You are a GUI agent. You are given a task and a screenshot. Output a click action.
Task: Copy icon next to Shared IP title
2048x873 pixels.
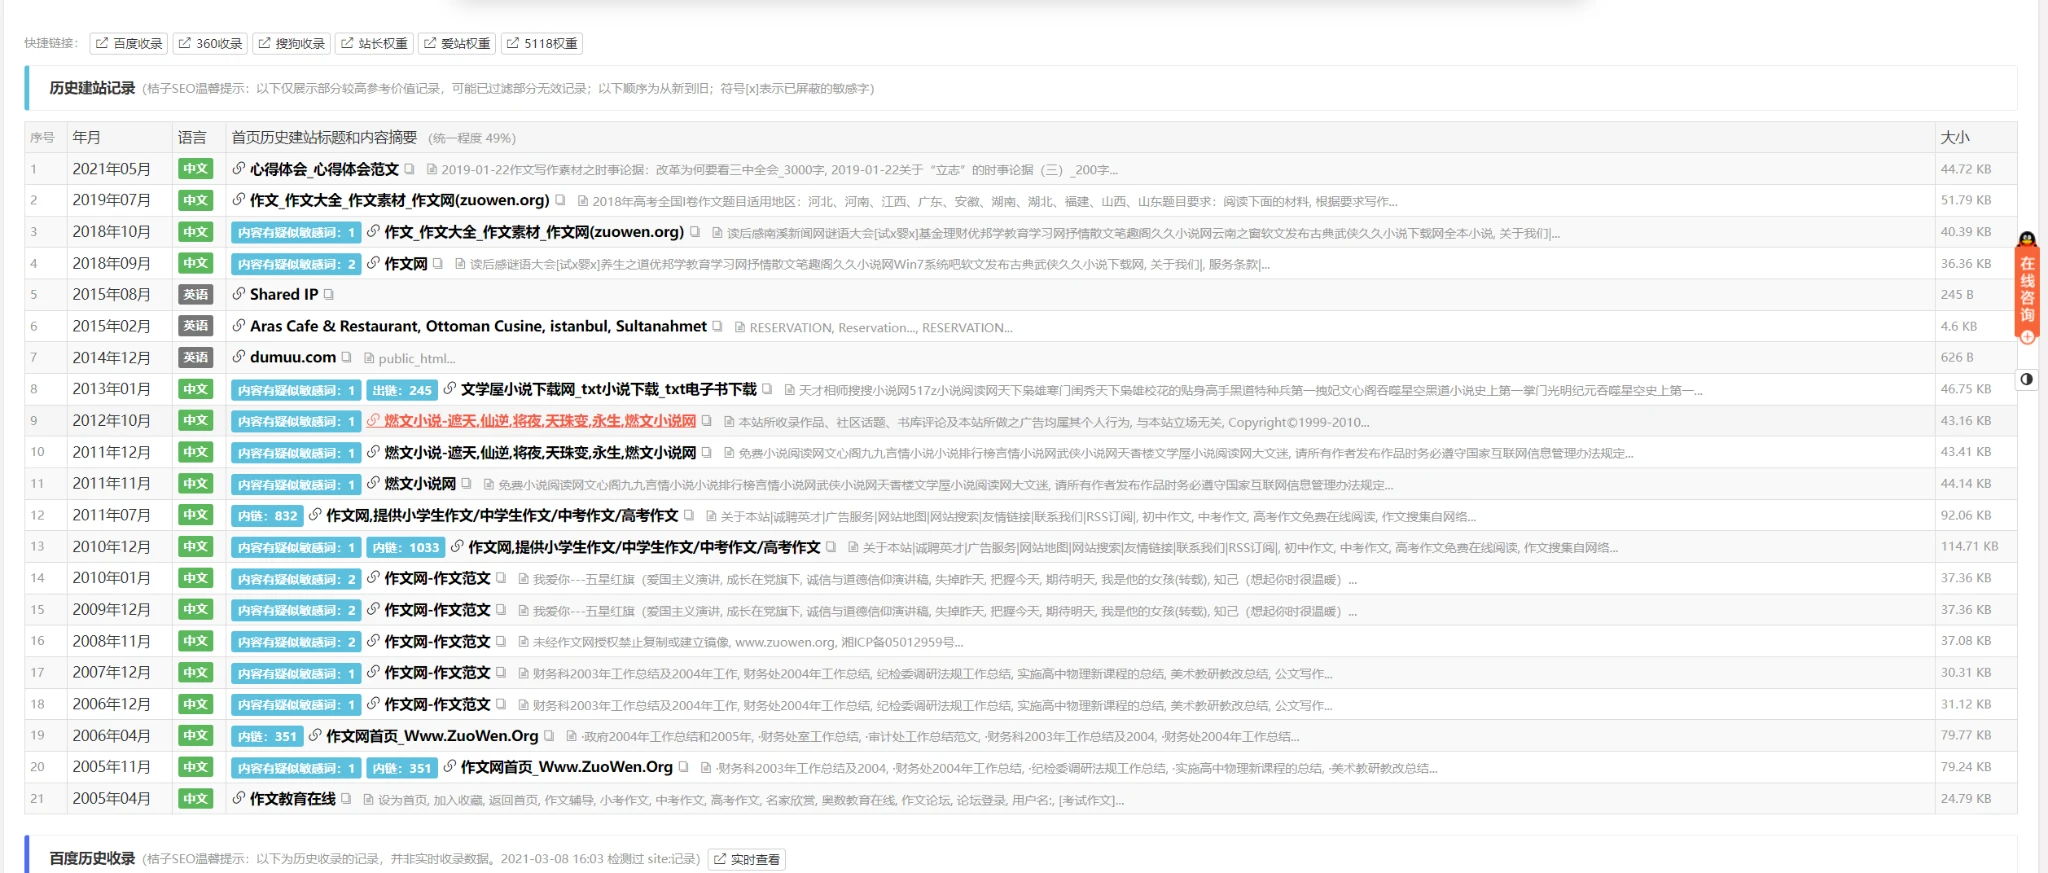329,295
